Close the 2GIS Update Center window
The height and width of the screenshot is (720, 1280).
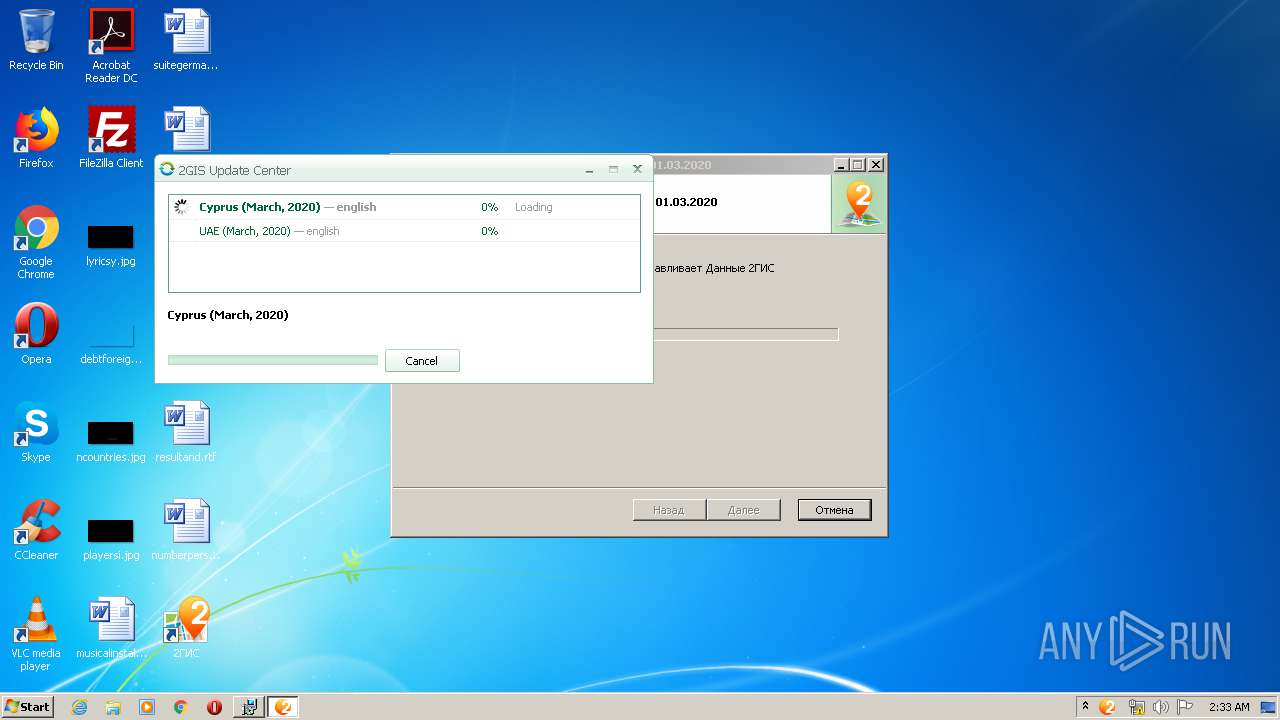point(637,170)
